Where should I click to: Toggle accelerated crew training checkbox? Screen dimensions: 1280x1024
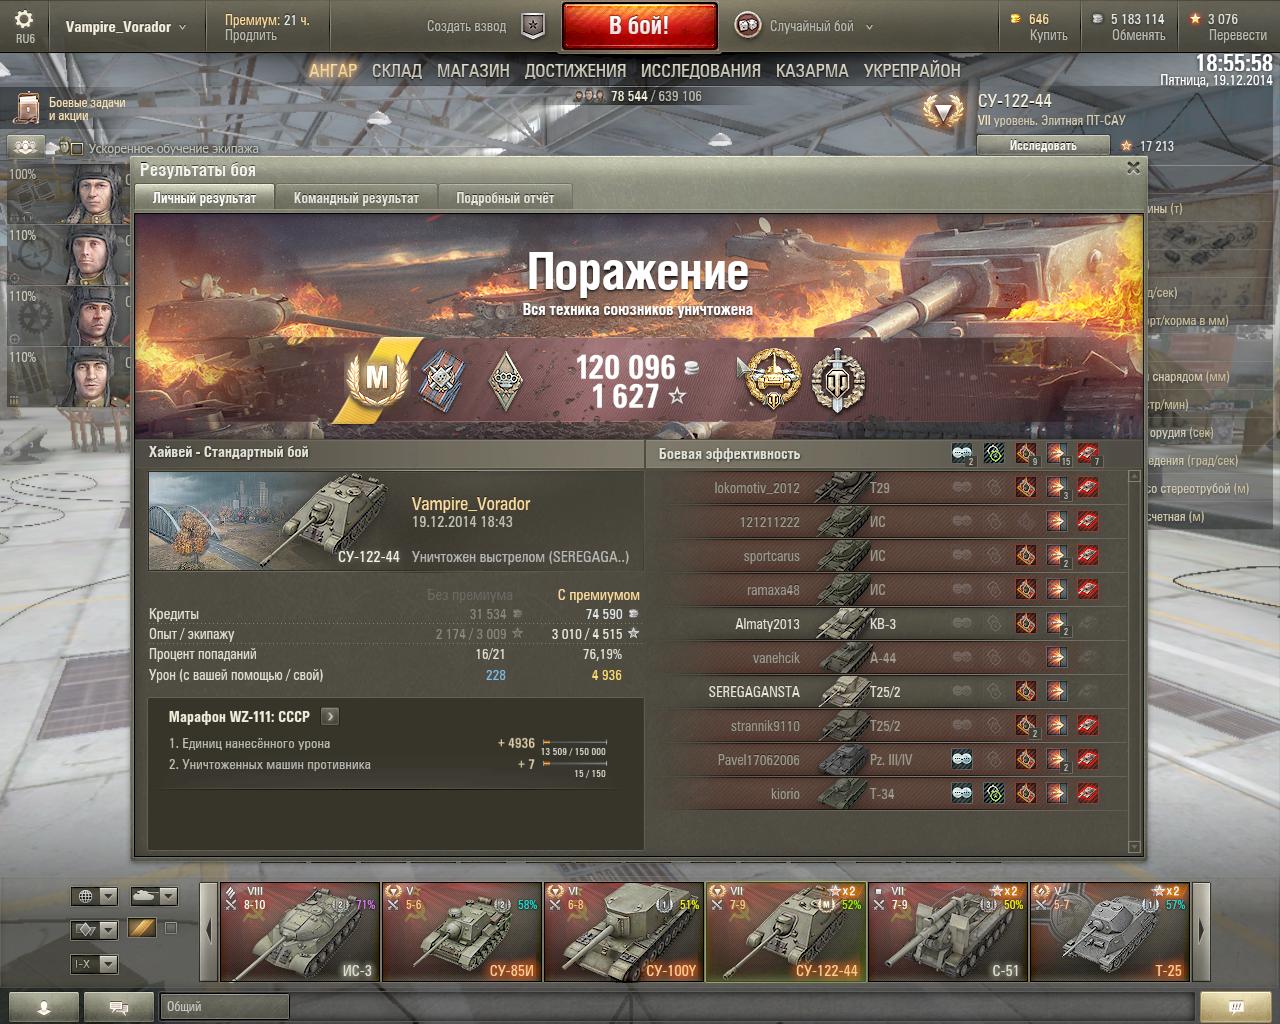77,149
